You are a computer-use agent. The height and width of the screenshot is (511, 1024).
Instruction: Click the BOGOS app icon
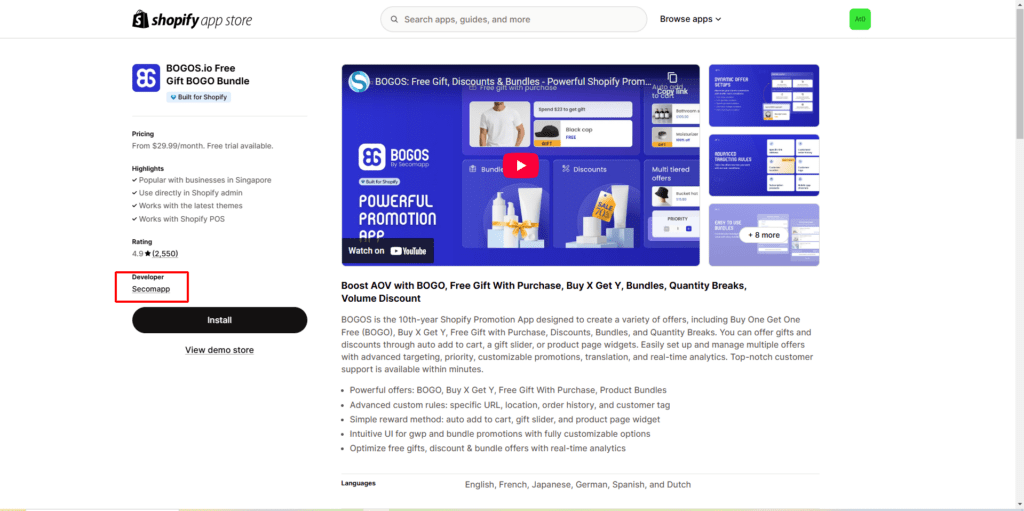146,78
